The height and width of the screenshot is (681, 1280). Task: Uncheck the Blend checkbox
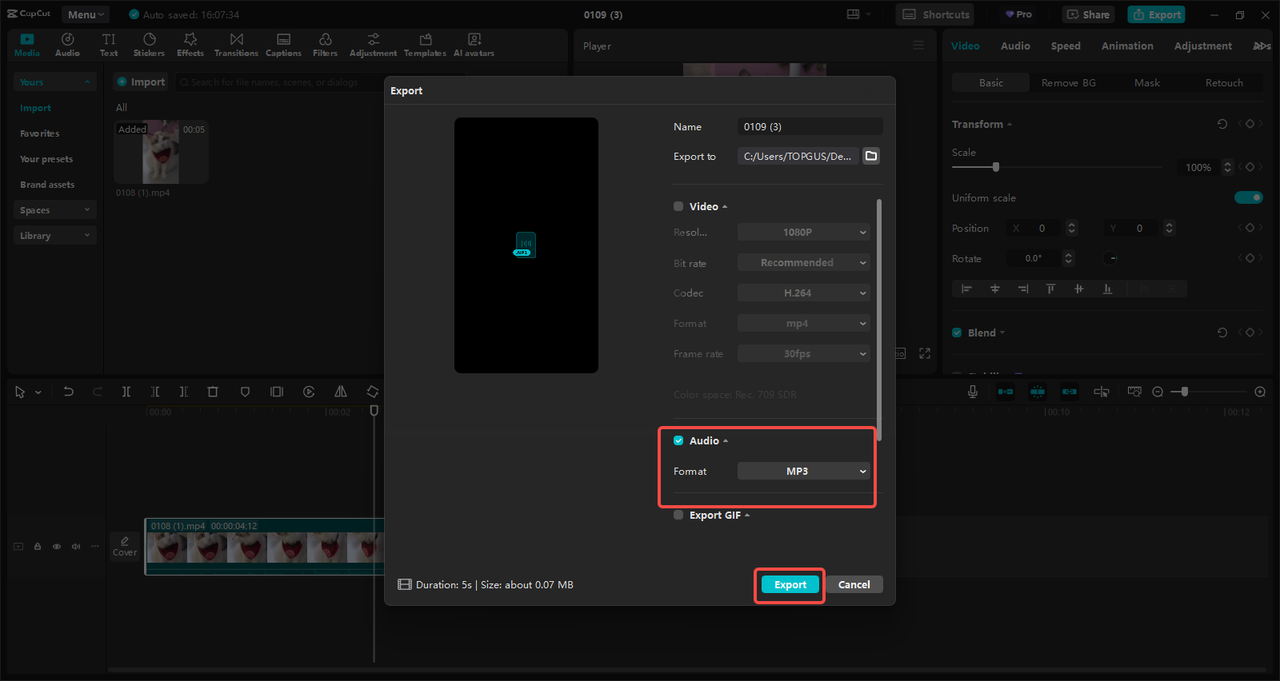coord(957,333)
